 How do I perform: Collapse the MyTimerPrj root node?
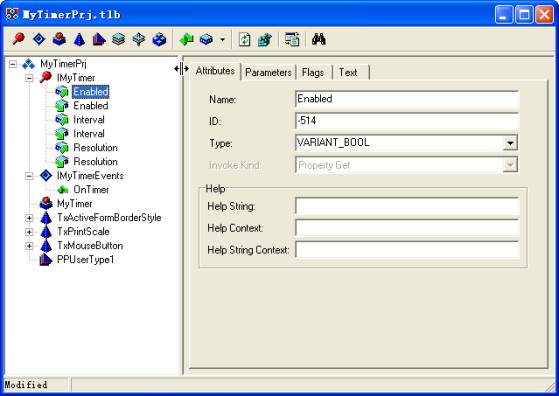click(x=13, y=64)
